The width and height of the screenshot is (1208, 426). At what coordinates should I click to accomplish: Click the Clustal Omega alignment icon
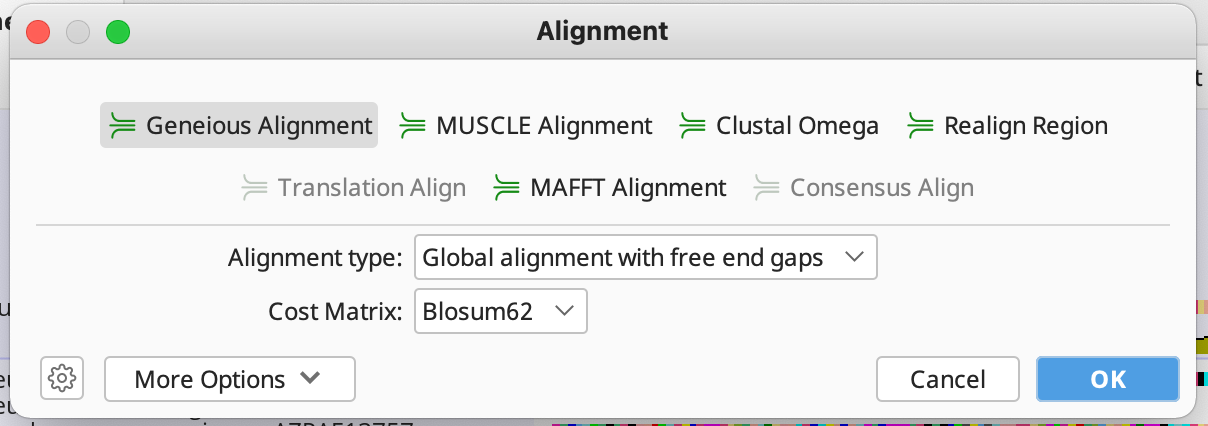click(692, 126)
